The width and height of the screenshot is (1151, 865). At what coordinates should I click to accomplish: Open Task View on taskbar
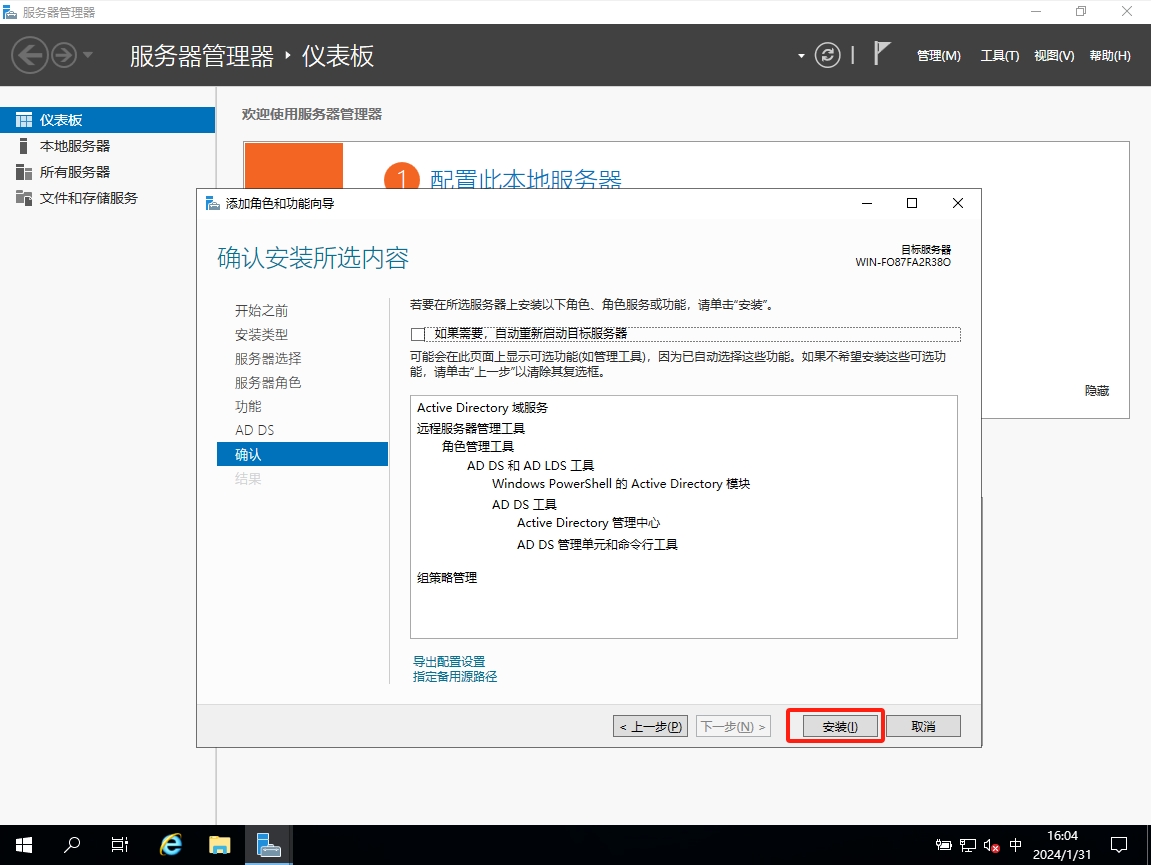120,845
